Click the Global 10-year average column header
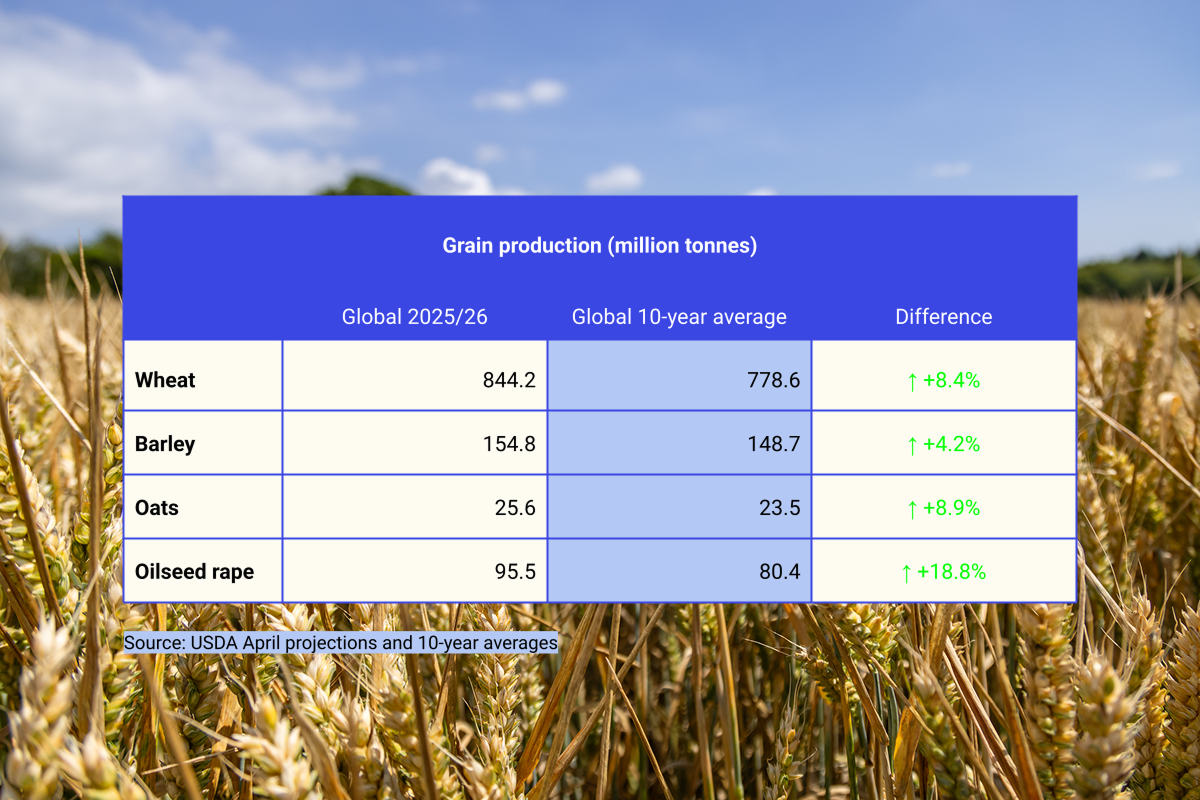1200x800 pixels. point(679,316)
